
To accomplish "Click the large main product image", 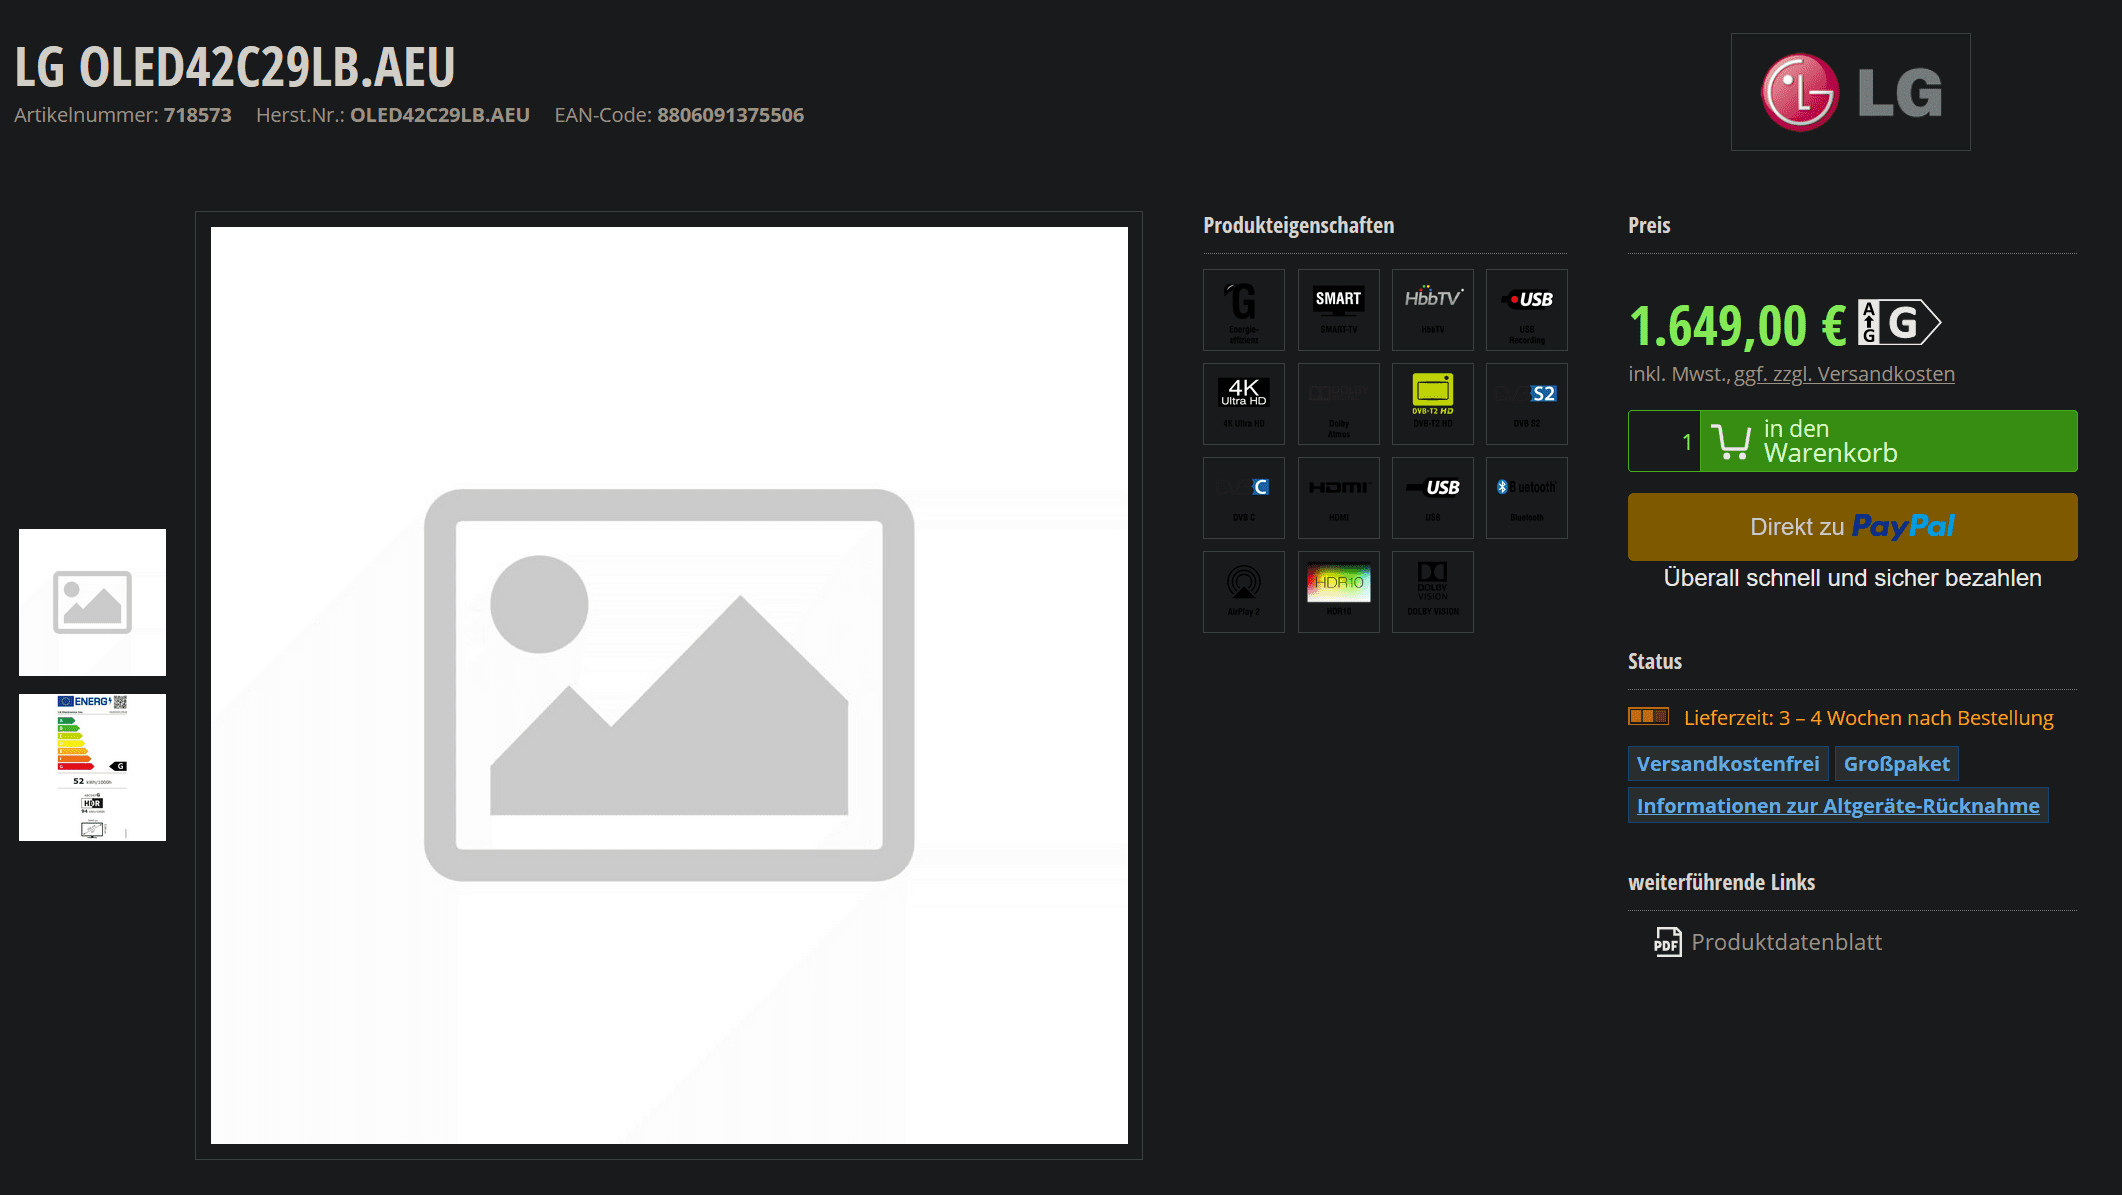I will coord(669,685).
